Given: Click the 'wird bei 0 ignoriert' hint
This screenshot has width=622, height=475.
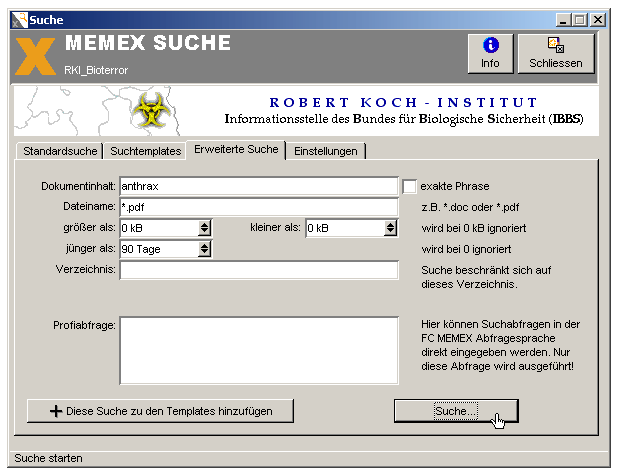Looking at the screenshot, I should pyautogui.click(x=466, y=249).
